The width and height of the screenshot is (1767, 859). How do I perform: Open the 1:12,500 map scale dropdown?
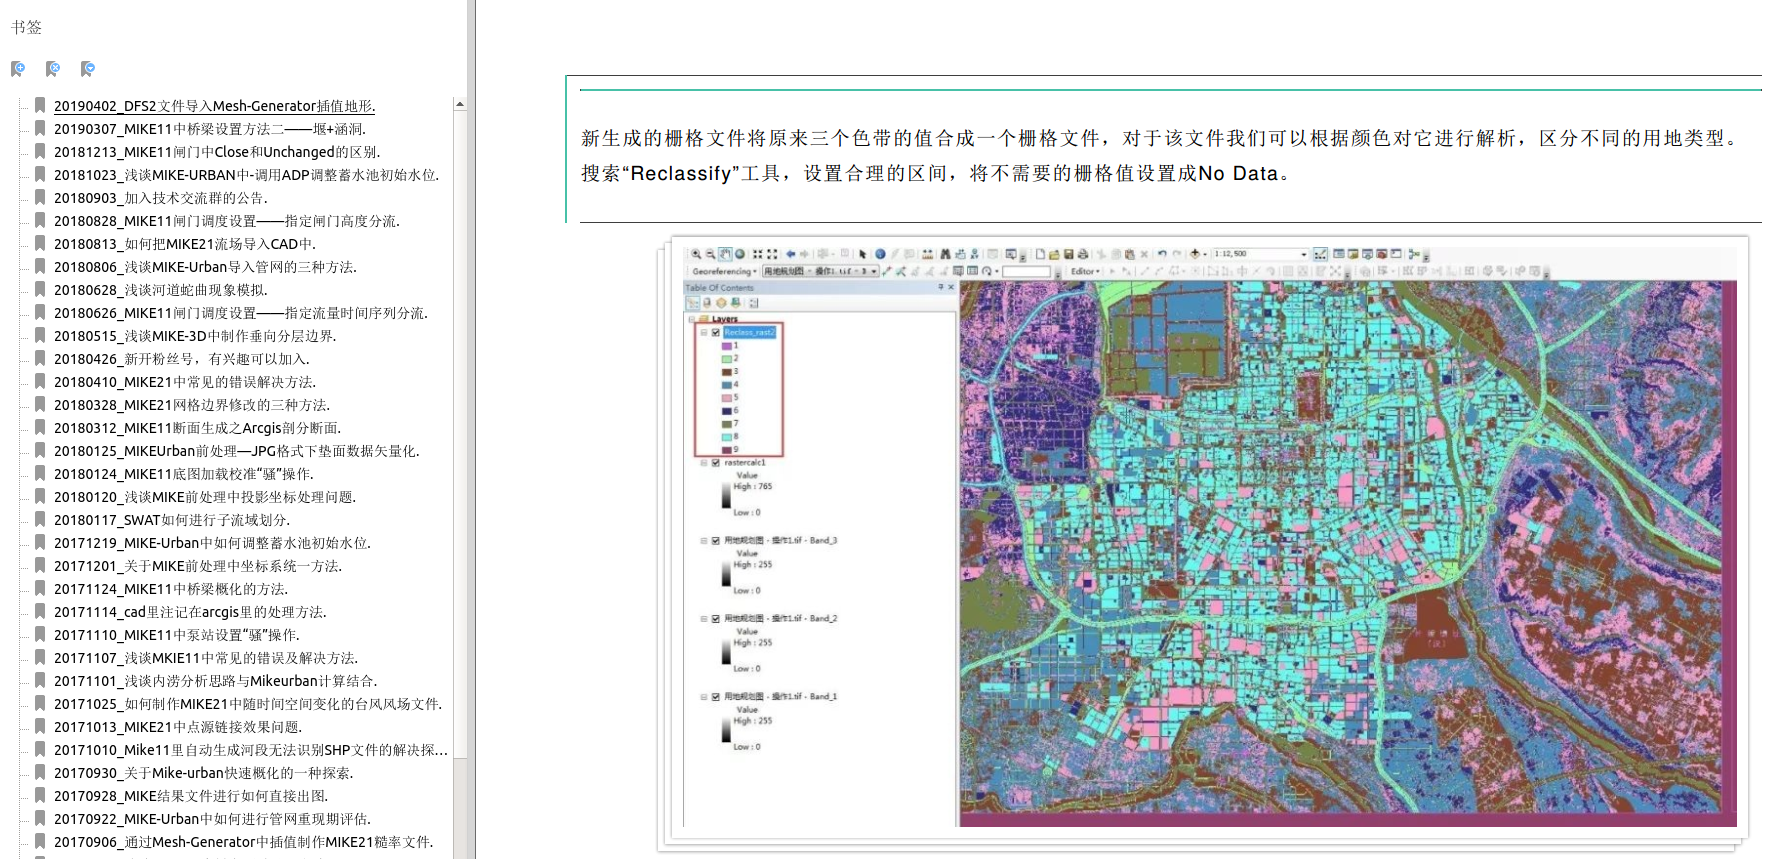tap(1304, 254)
